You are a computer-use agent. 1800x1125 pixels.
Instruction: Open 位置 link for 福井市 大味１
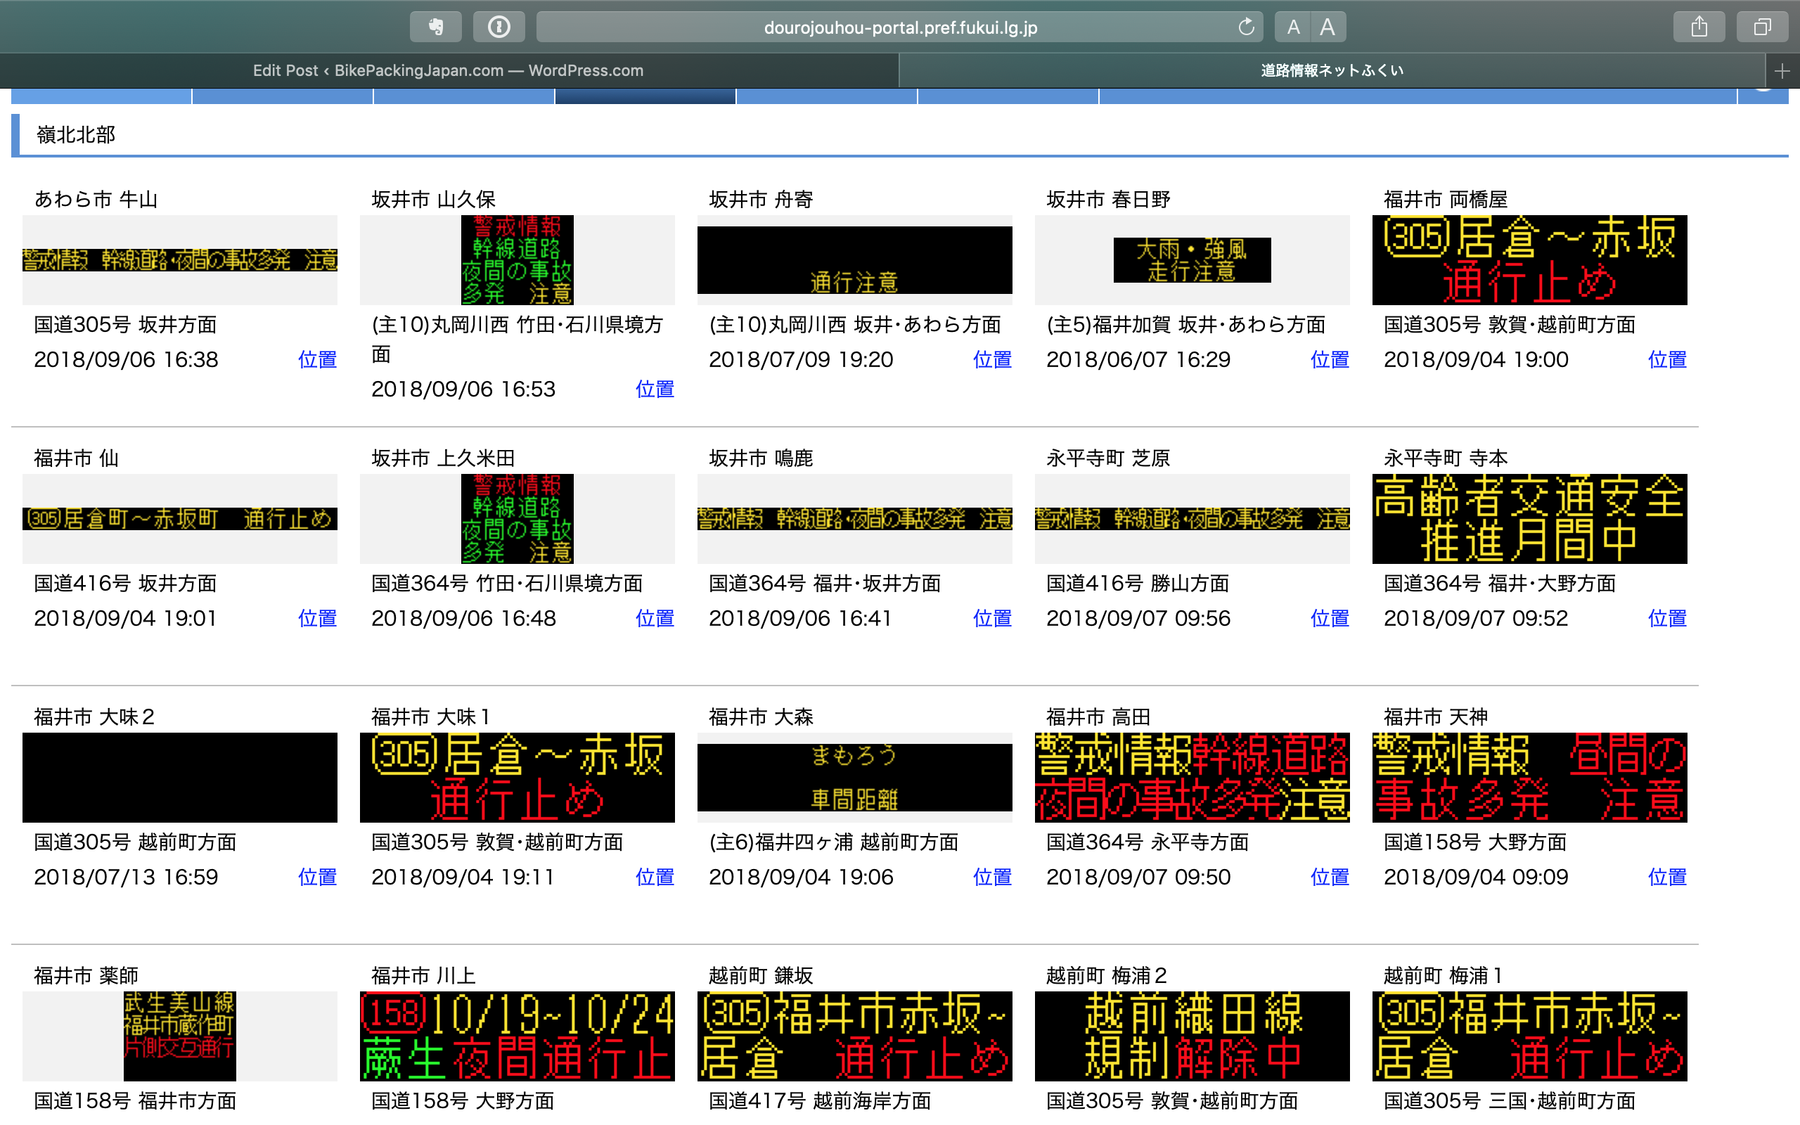(x=655, y=877)
